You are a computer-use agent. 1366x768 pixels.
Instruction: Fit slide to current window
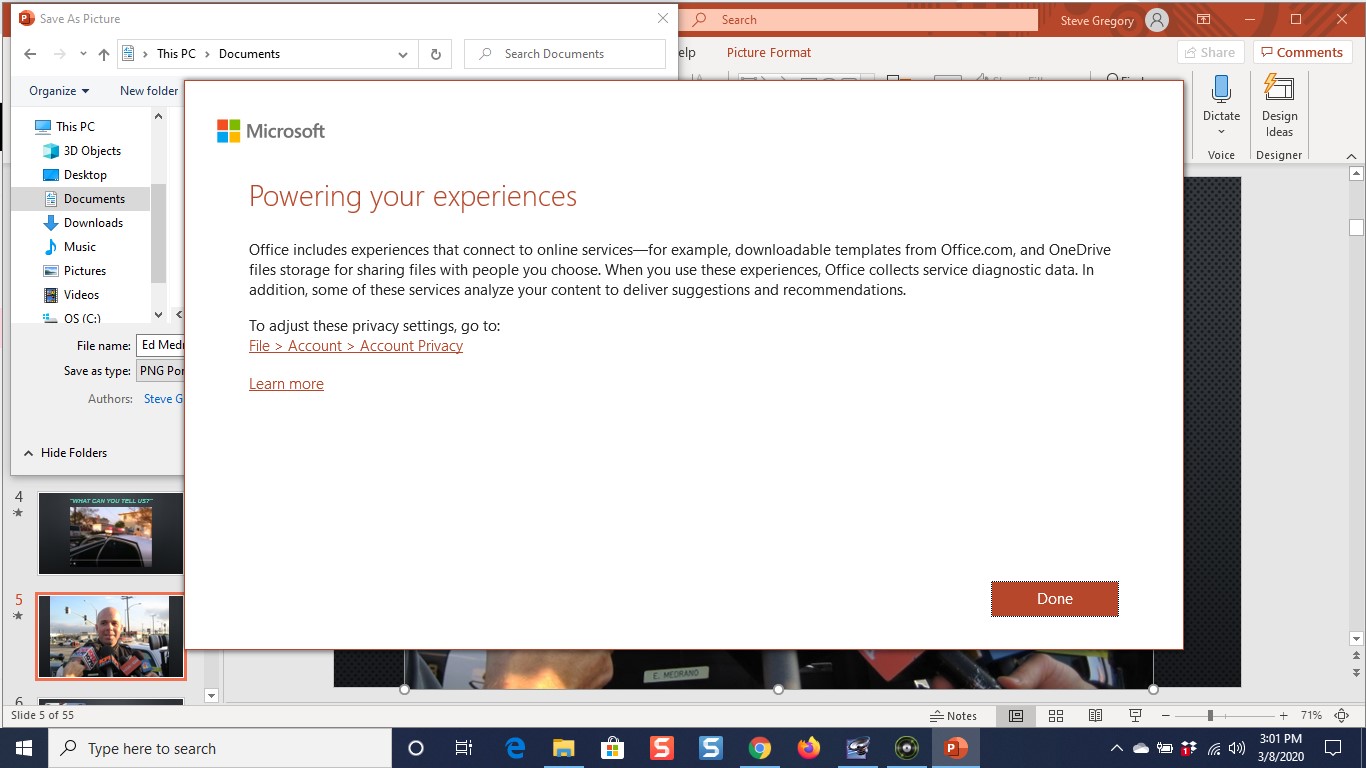tap(1342, 715)
